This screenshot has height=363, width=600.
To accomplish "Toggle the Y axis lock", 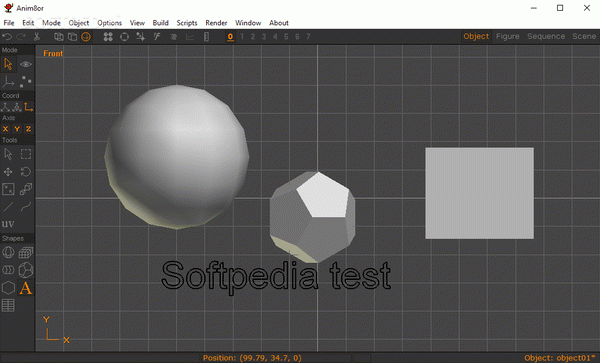I will 17,129.
